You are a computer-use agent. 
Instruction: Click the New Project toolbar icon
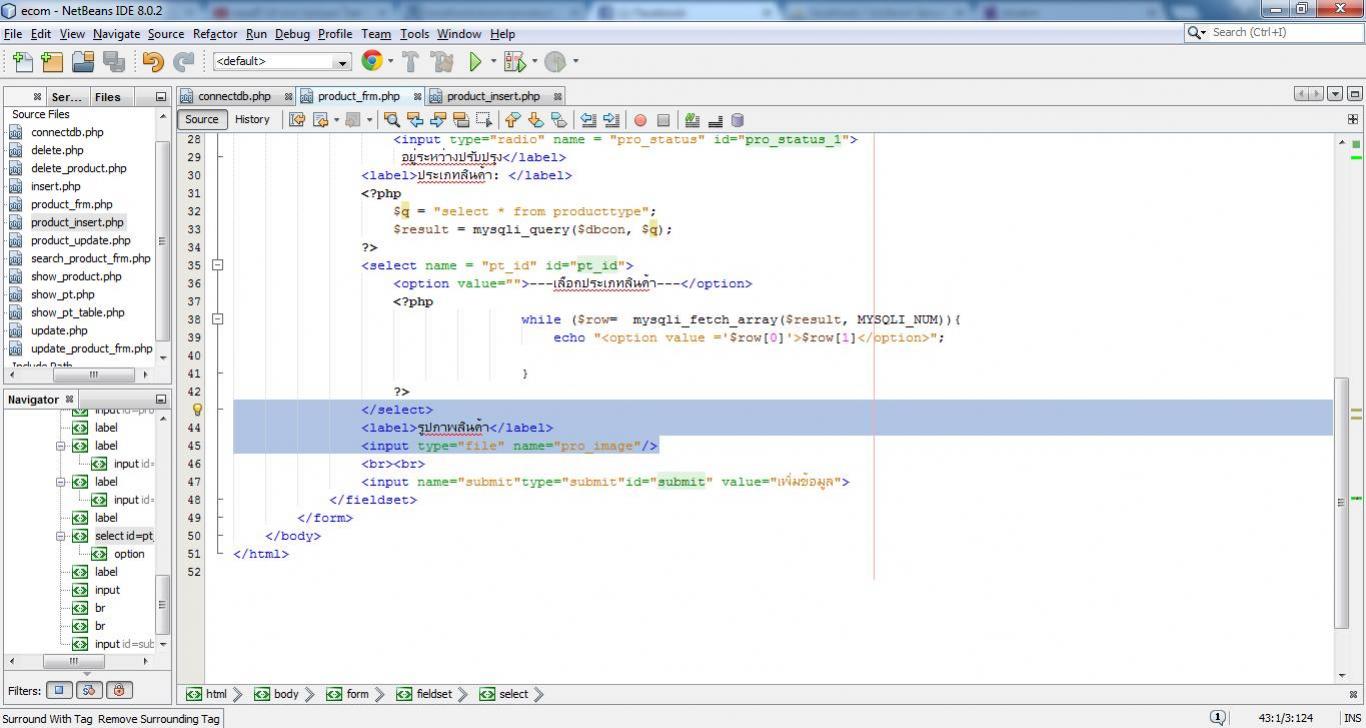click(52, 62)
